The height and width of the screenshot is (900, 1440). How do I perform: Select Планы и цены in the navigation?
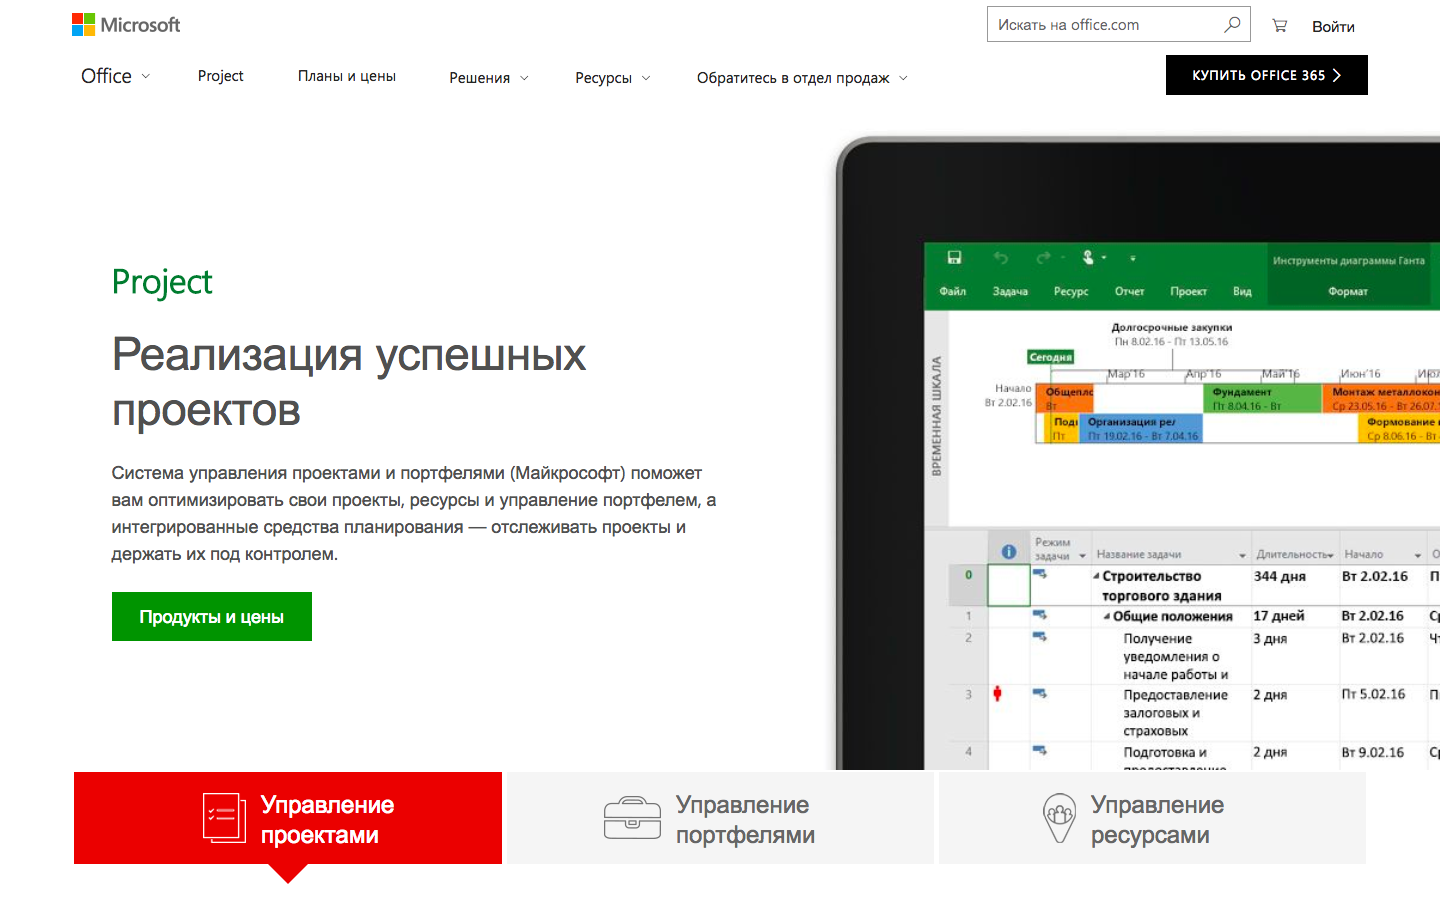point(347,75)
